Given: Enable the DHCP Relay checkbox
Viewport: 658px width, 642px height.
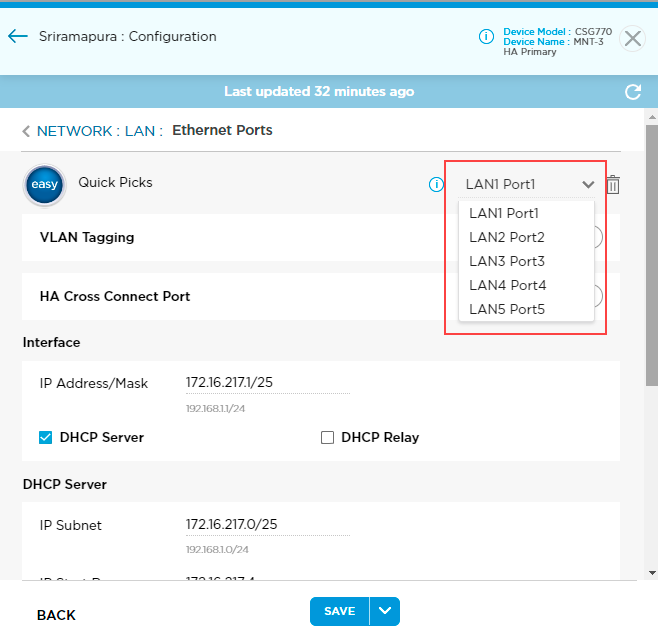Looking at the screenshot, I should [x=327, y=437].
